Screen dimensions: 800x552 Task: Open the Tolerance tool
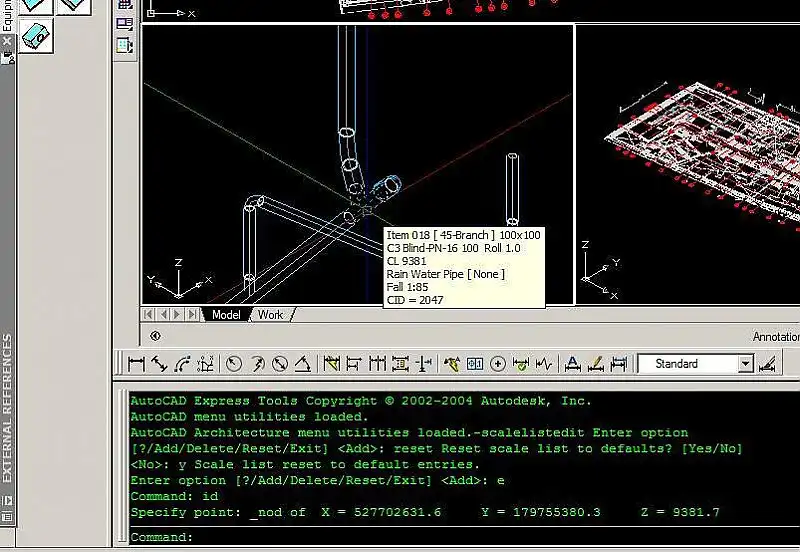click(475, 364)
